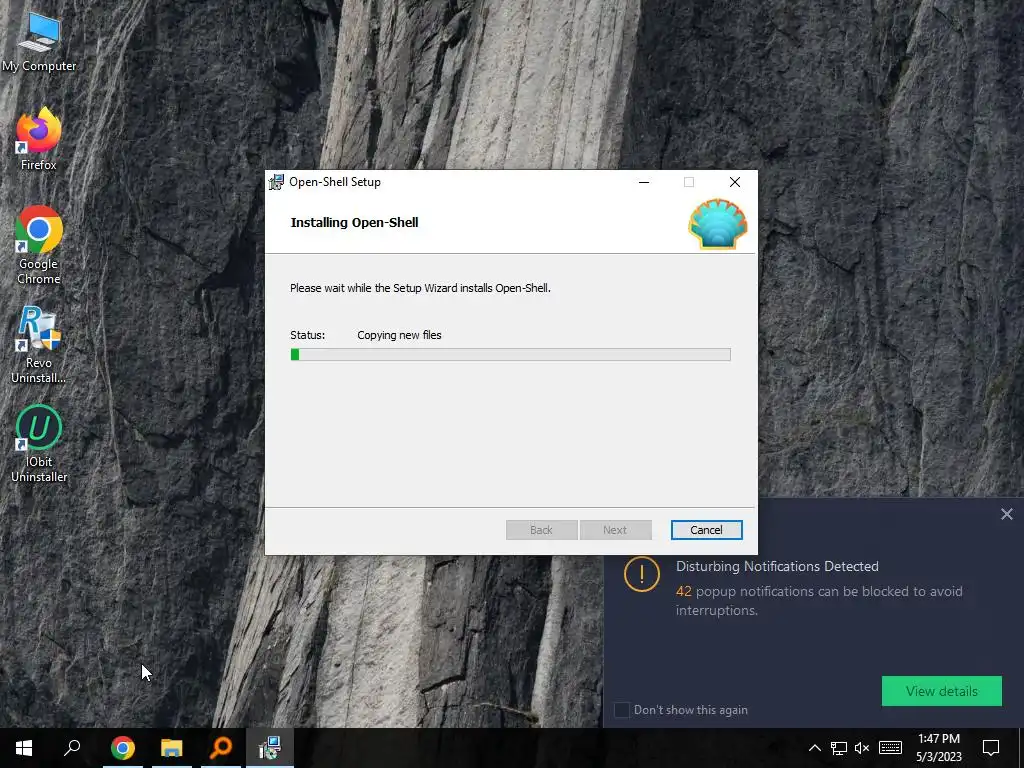Open Google Chrome desktop shortcut
Image resolution: width=1024 pixels, height=768 pixels.
pyautogui.click(x=39, y=245)
